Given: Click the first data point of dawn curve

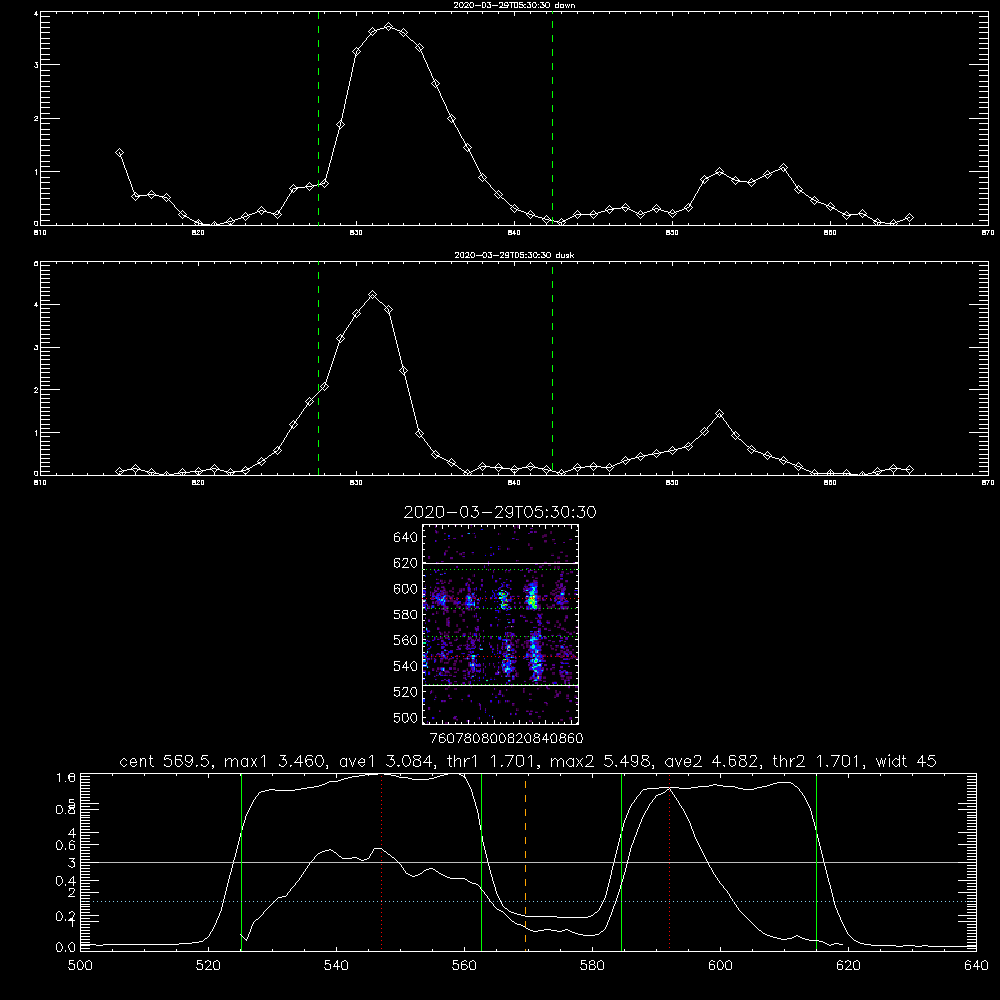Looking at the screenshot, I should coord(119,152).
